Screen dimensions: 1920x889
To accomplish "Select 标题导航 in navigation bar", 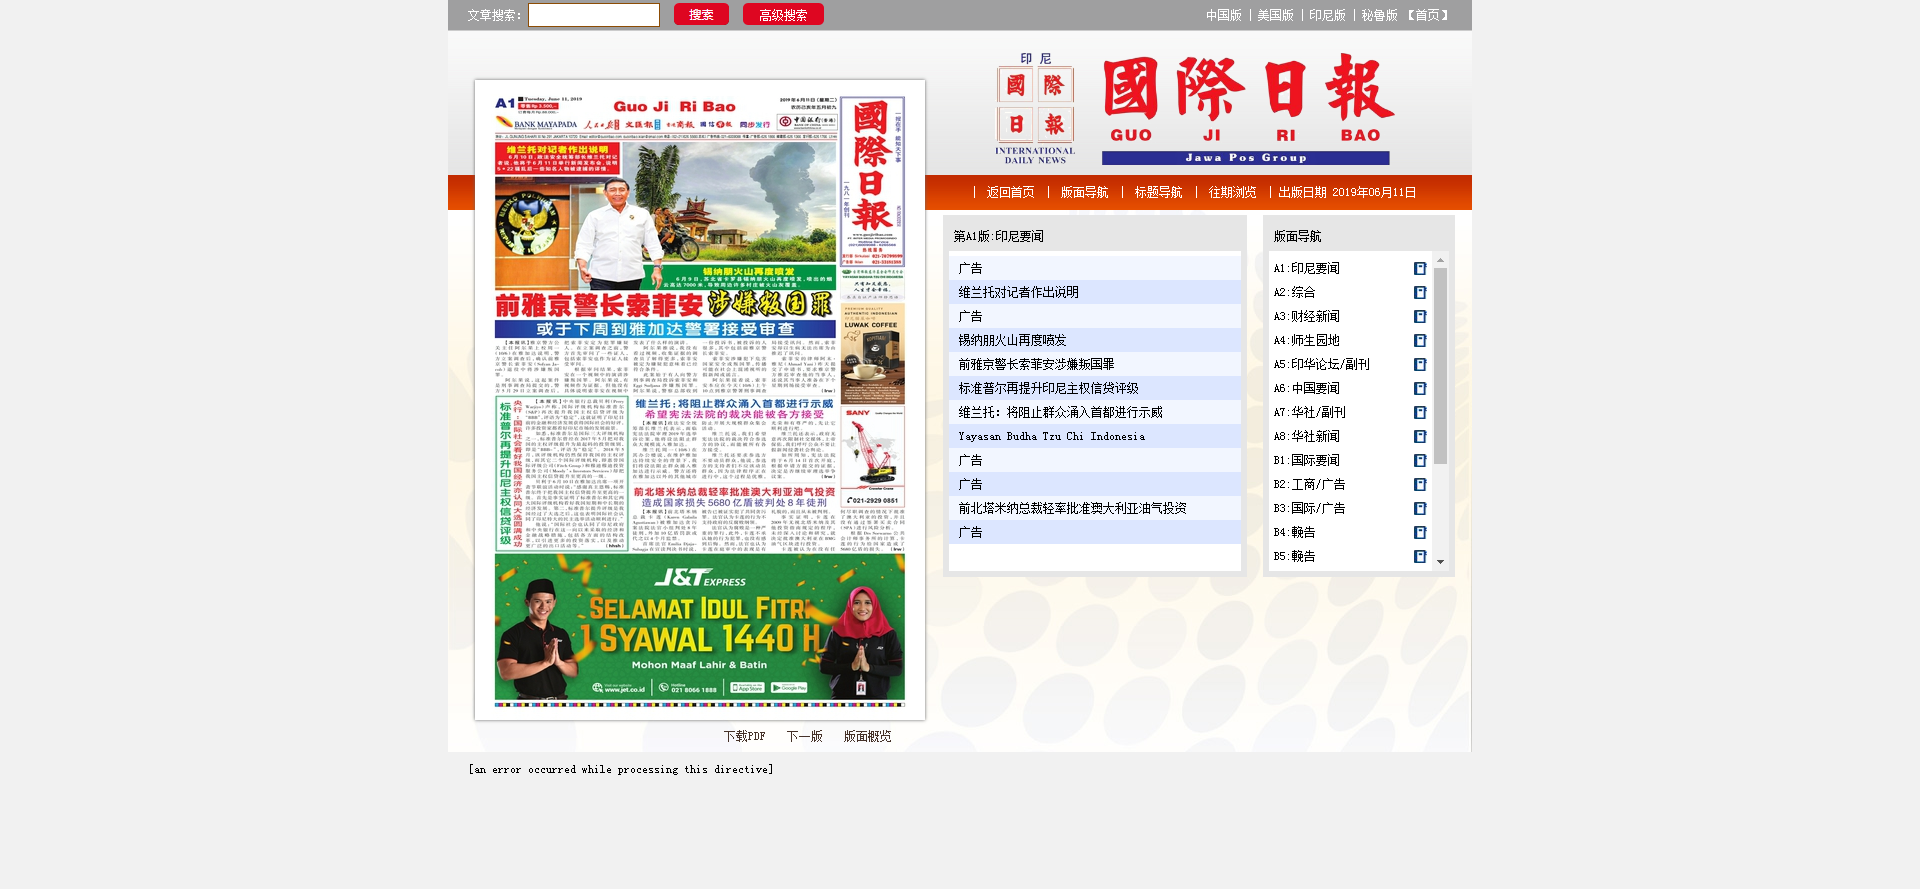I will [x=1158, y=192].
